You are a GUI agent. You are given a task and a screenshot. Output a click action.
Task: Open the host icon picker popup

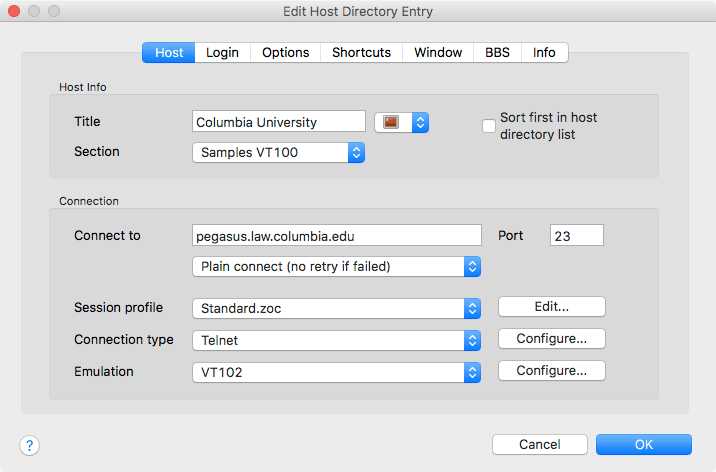(x=401, y=122)
